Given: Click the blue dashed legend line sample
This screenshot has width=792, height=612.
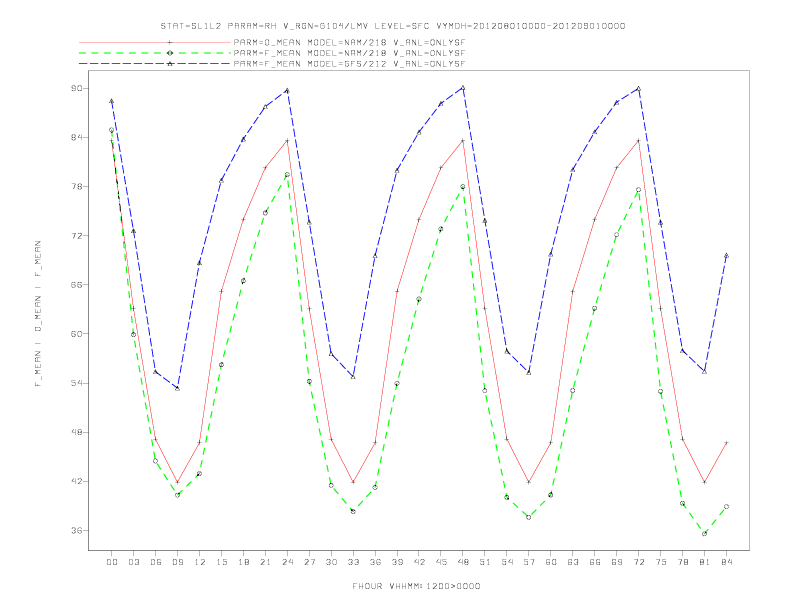Looking at the screenshot, I should coord(155,64).
